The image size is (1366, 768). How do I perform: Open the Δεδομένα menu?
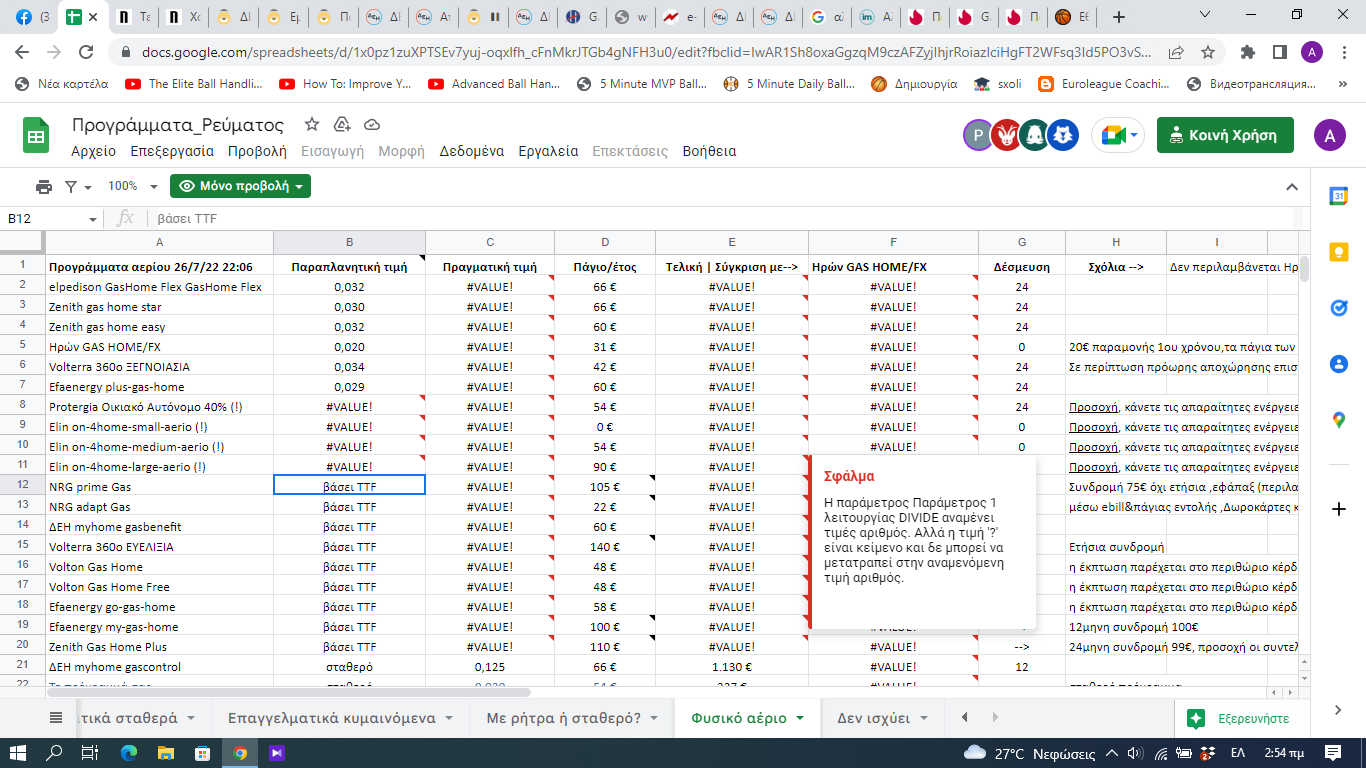[x=472, y=151]
